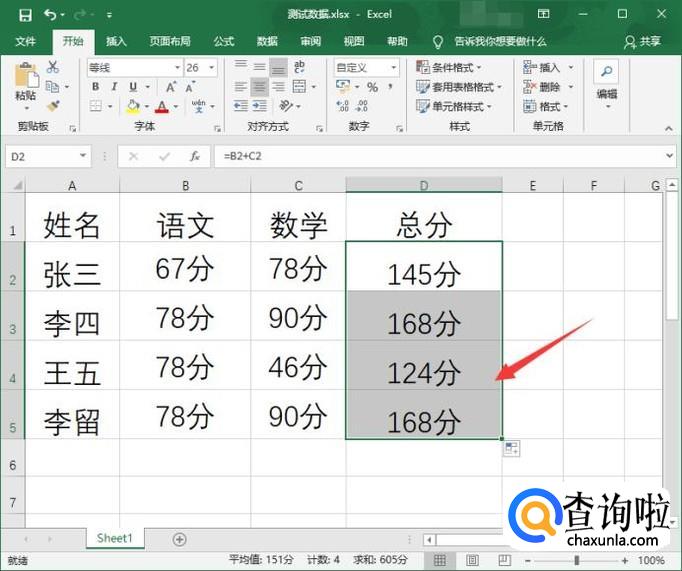
Task: Decrease decimal places
Action: tap(362, 106)
